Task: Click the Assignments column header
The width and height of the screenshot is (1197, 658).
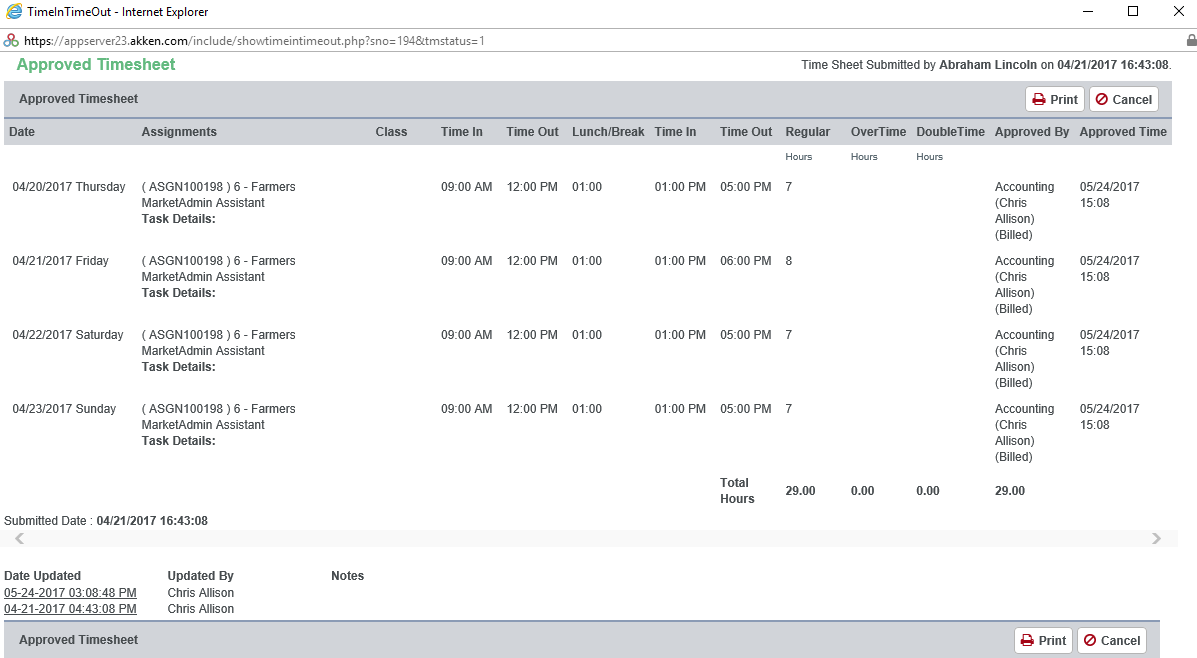Action: (x=179, y=131)
